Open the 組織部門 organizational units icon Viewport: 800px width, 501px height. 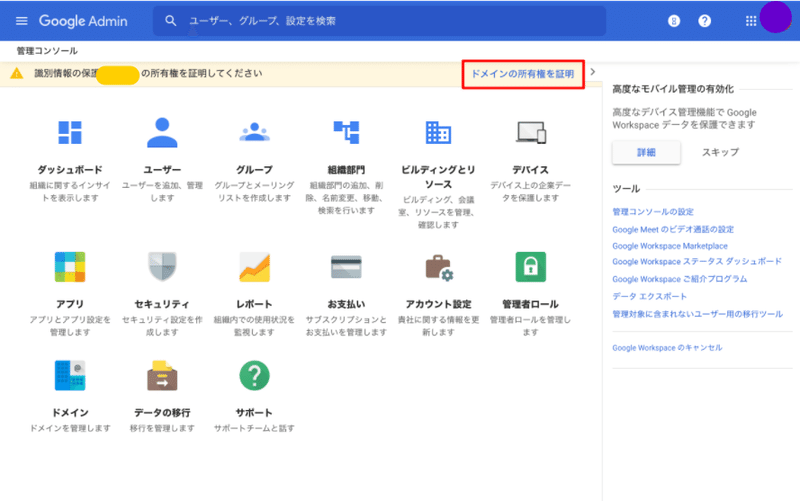tap(346, 132)
